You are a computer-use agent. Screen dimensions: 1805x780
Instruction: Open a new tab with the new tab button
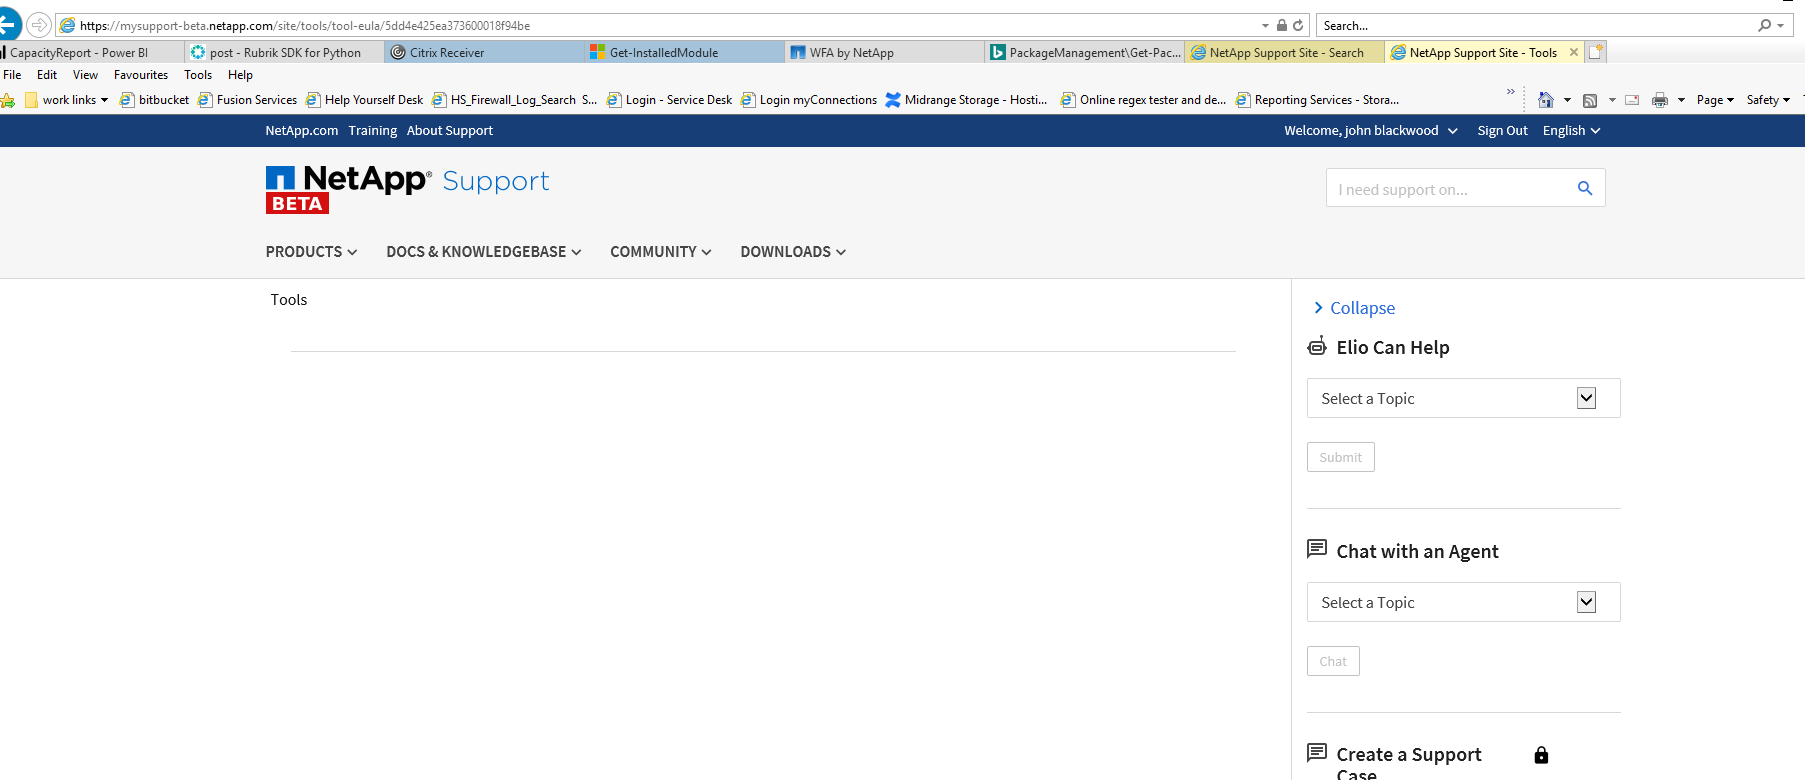click(1596, 52)
